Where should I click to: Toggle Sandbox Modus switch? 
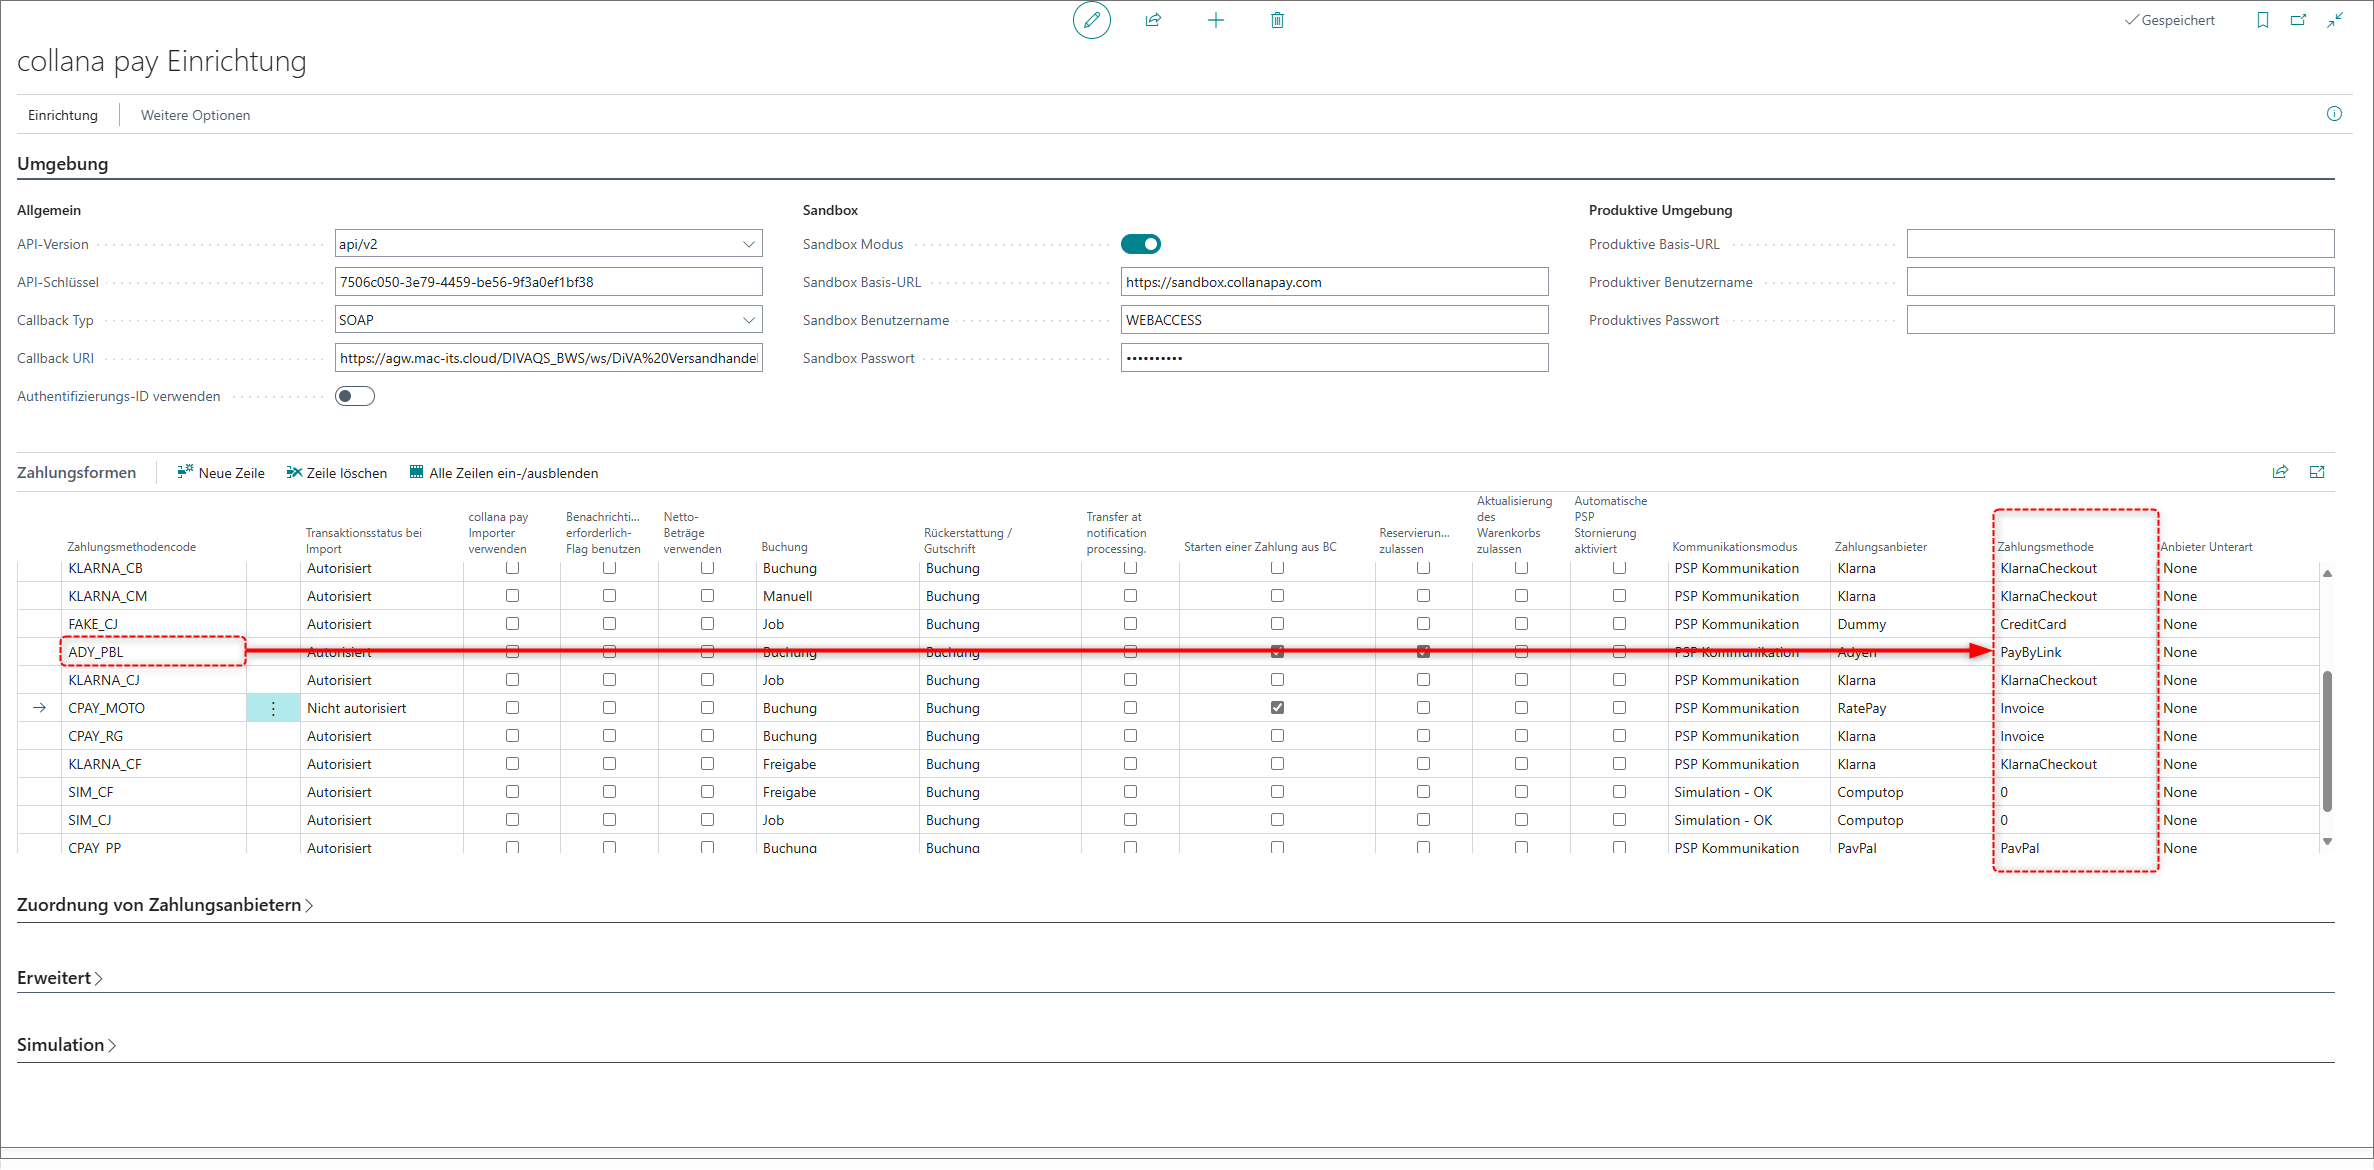[1141, 244]
